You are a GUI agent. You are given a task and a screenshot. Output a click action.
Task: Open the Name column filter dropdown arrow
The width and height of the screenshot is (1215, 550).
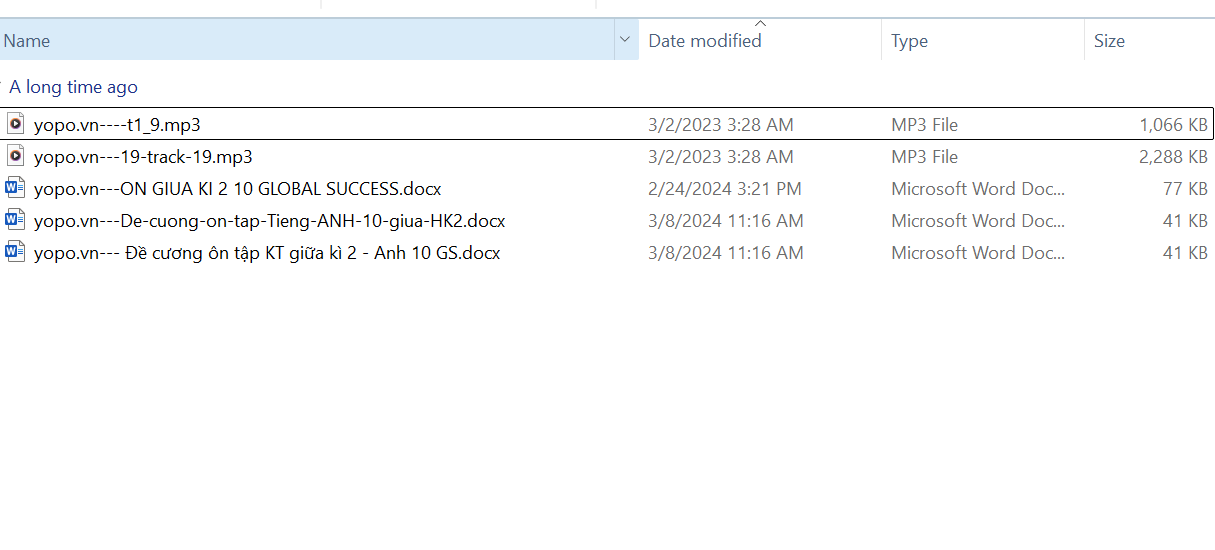coord(625,40)
